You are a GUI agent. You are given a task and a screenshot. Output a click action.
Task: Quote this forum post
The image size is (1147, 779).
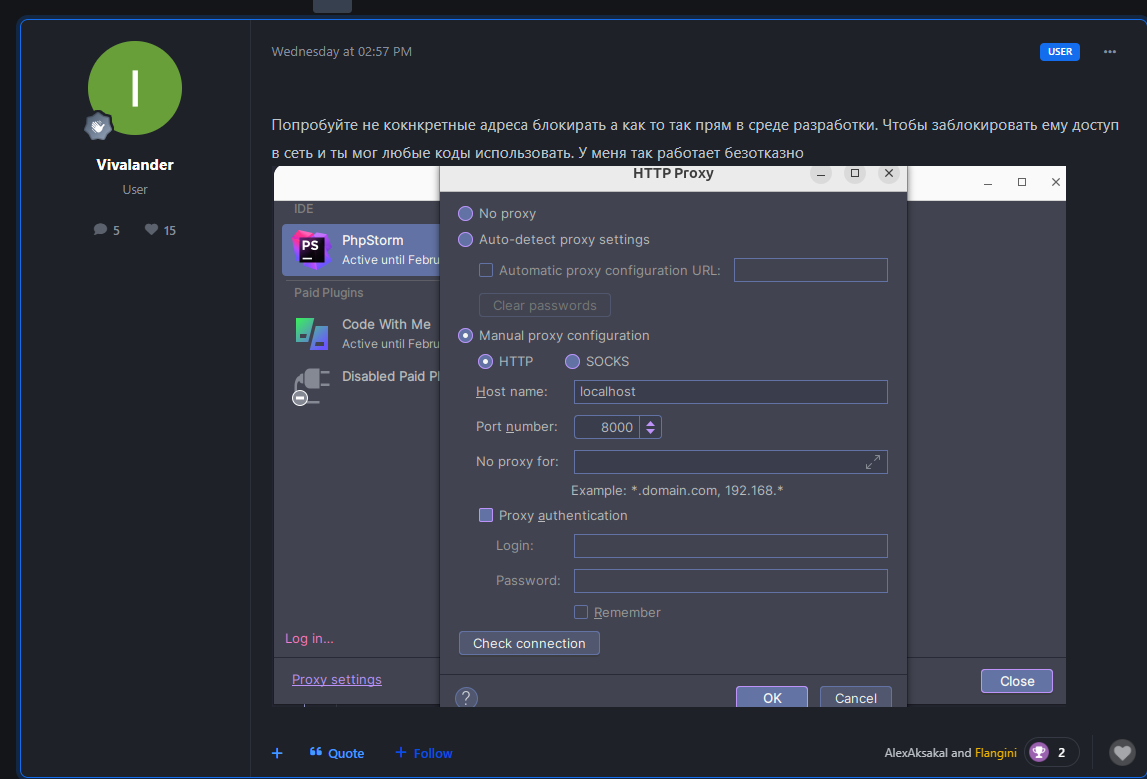click(x=337, y=753)
